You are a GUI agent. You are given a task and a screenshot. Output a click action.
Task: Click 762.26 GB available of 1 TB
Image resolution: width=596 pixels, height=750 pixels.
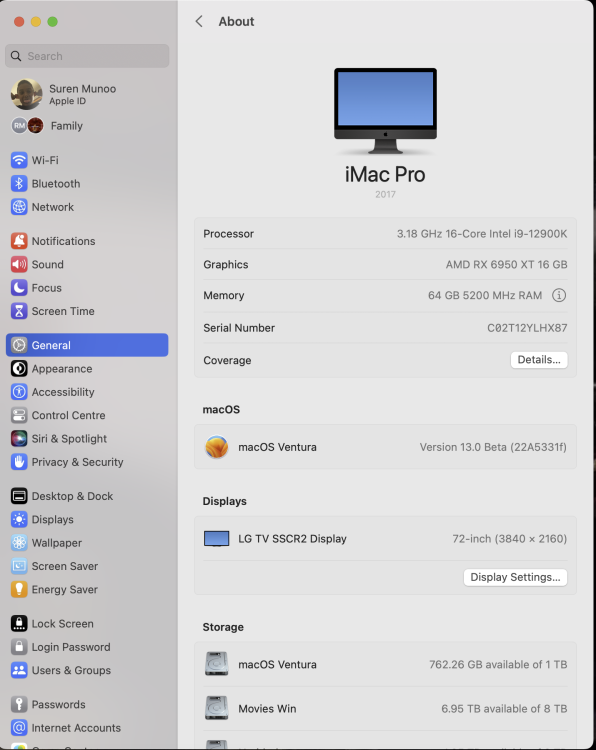pos(498,664)
